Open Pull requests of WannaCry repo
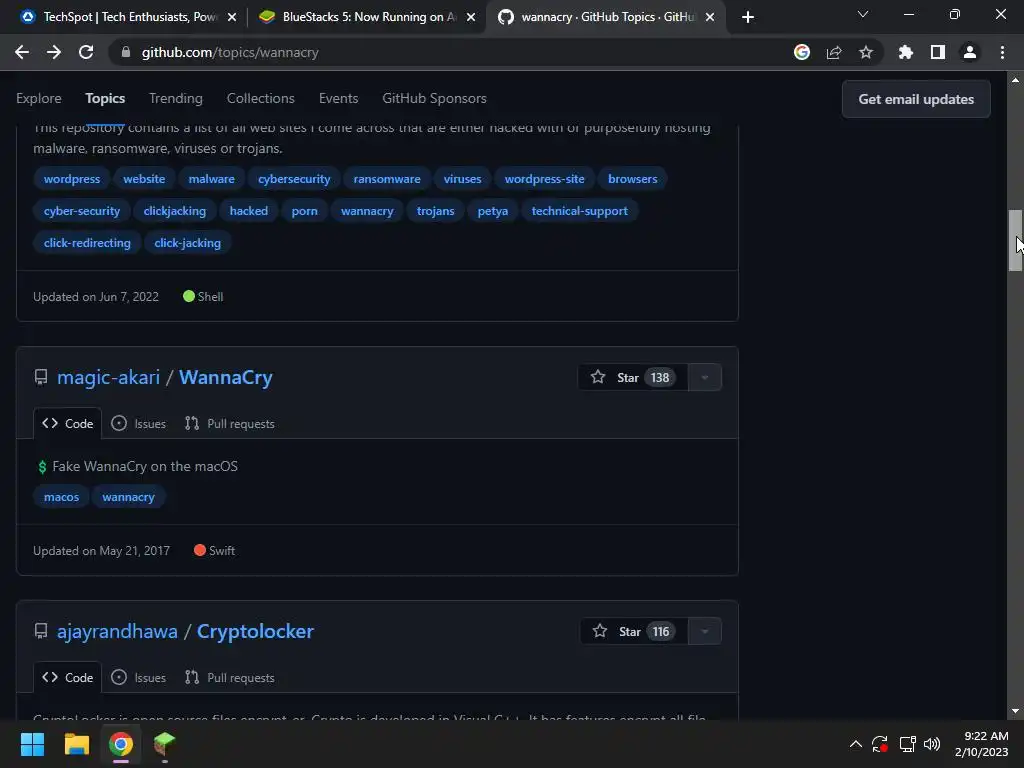 click(229, 423)
